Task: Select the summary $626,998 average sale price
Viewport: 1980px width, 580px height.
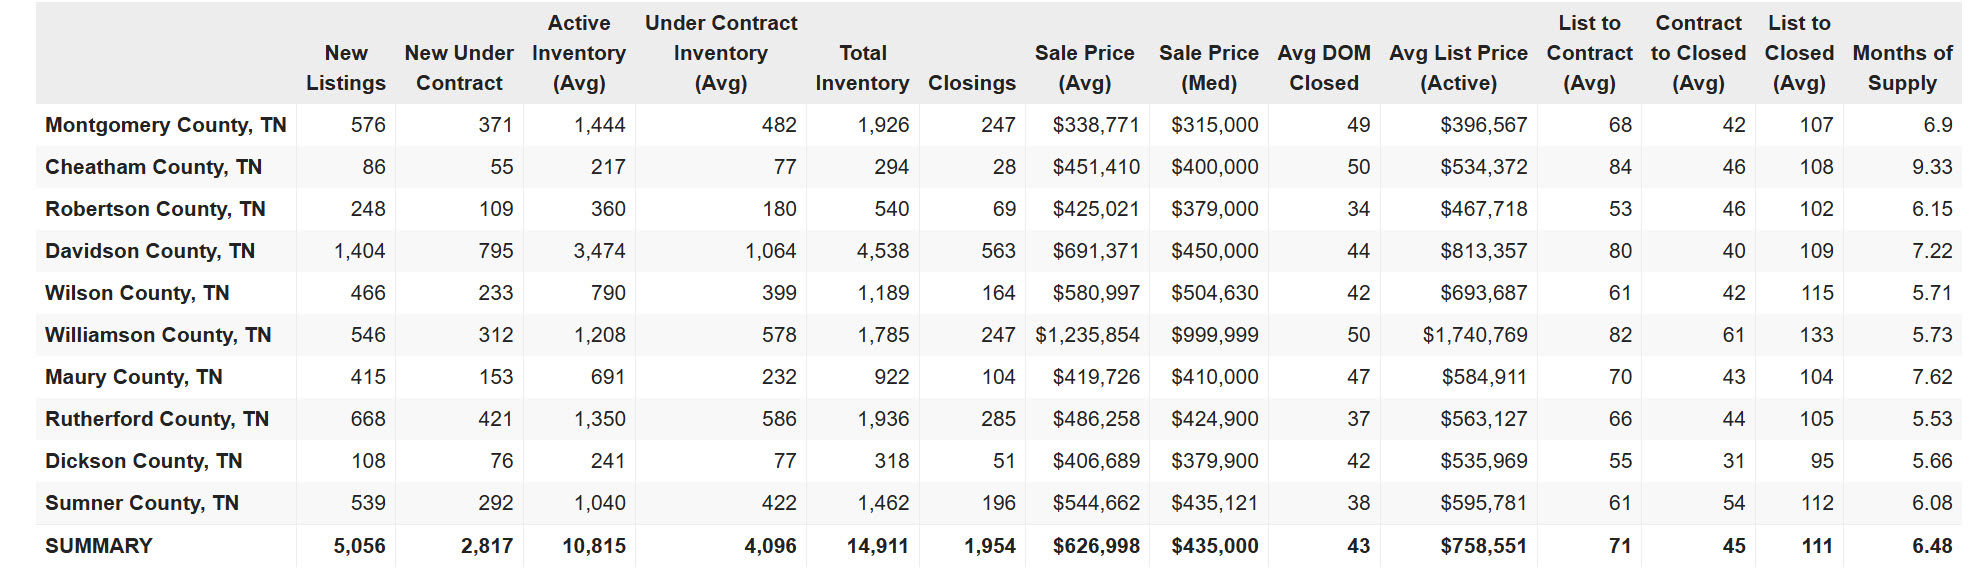Action: pyautogui.click(x=1096, y=546)
